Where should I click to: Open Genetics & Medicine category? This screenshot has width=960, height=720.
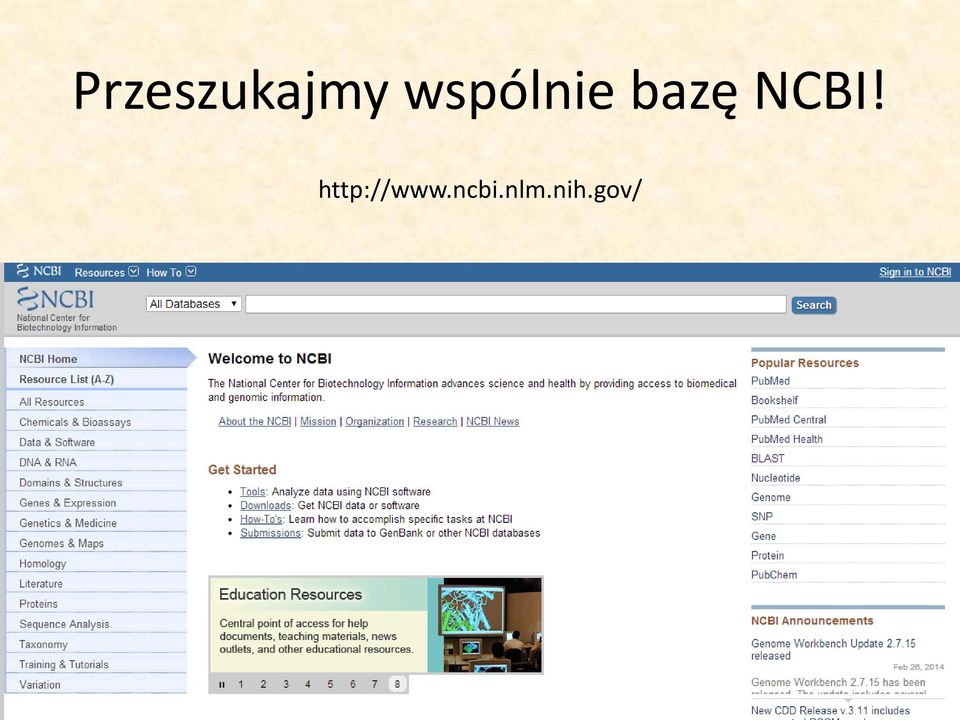(x=96, y=523)
